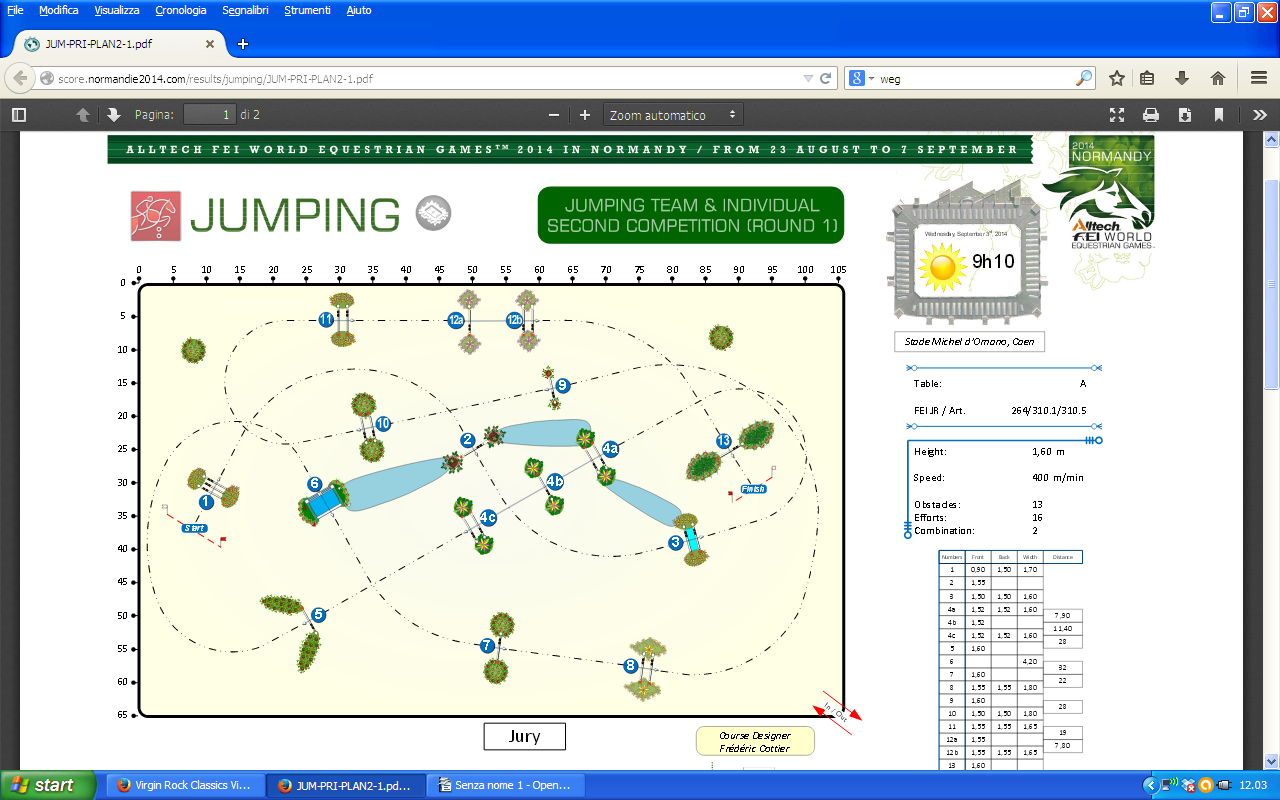Viewport: 1280px width, 800px height.
Task: Switch to JUM-PRI-PLAN2-1.pdf taskbar window
Action: (345, 785)
